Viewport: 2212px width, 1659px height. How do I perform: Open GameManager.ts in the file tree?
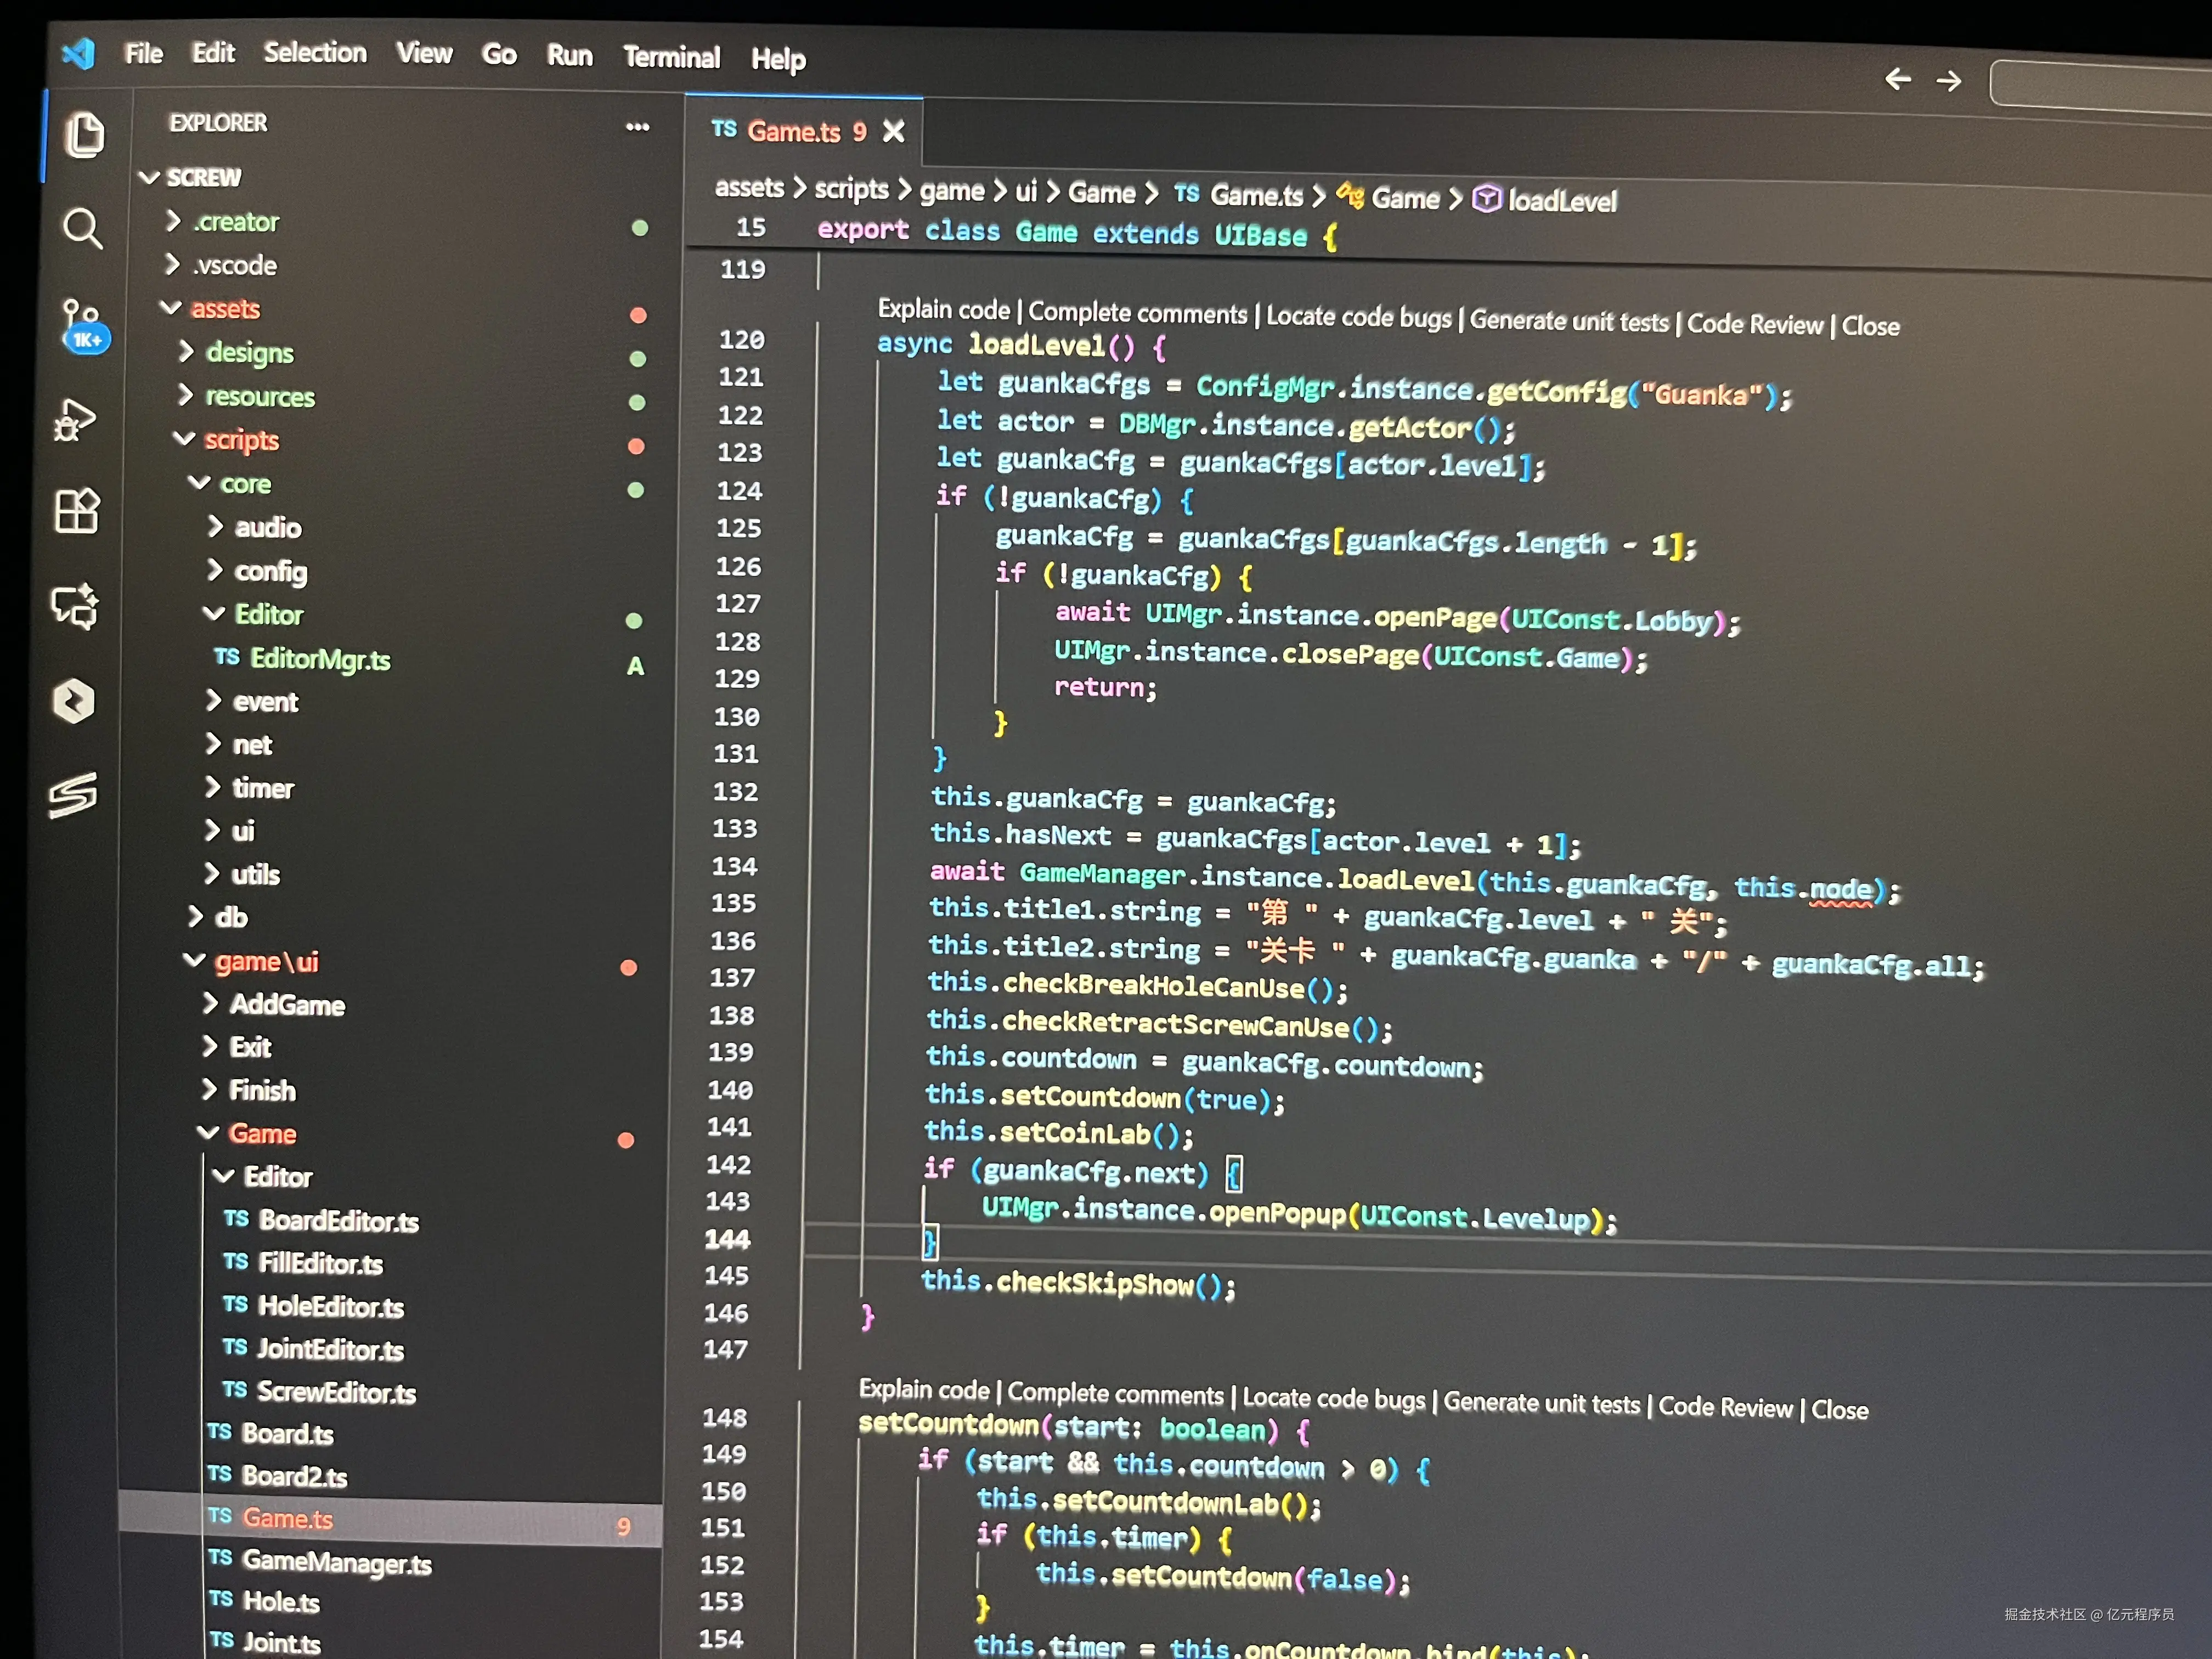[x=336, y=1562]
